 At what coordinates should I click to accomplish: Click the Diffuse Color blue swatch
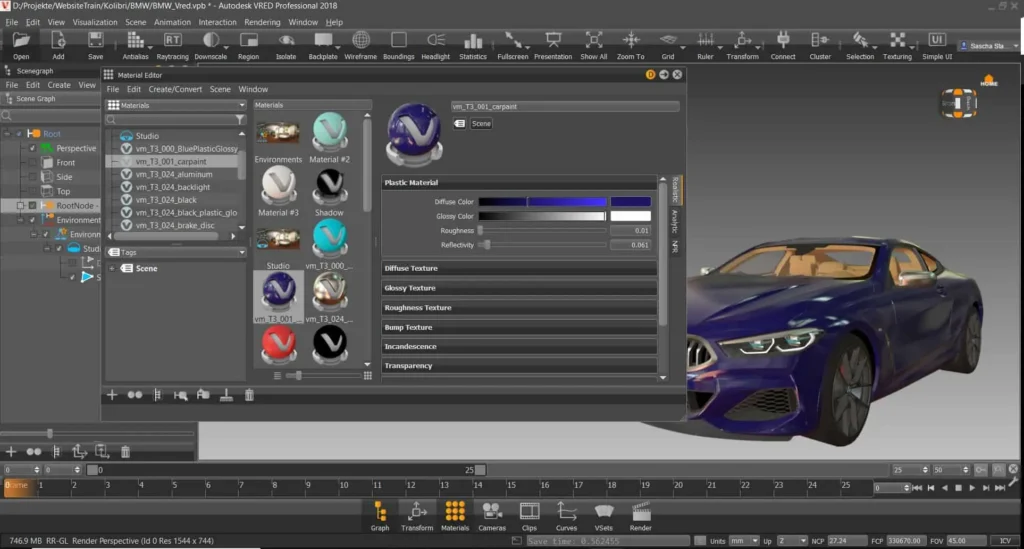[631, 202]
